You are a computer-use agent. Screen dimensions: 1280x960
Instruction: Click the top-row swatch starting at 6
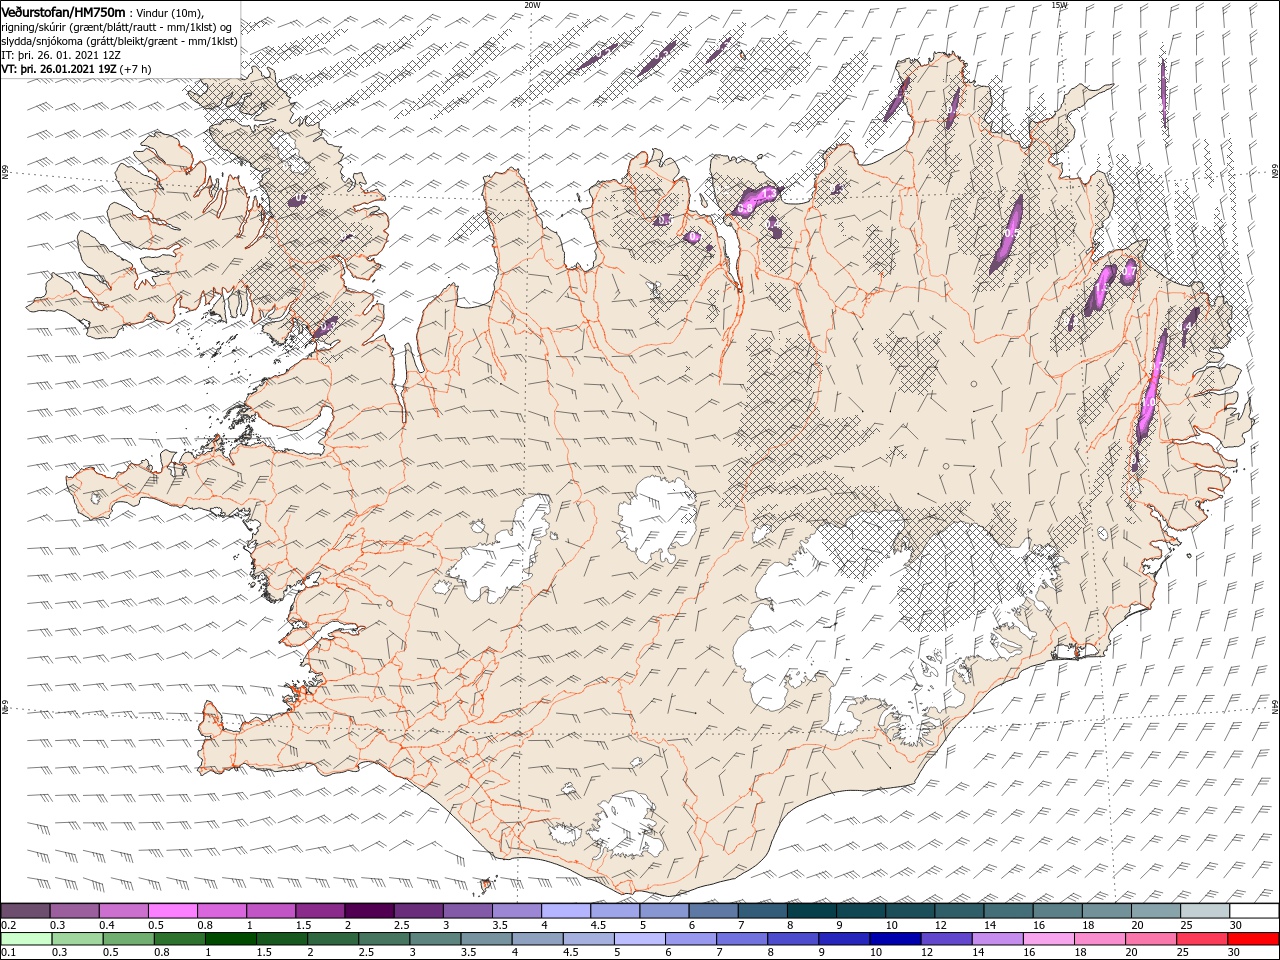pyautogui.click(x=713, y=911)
